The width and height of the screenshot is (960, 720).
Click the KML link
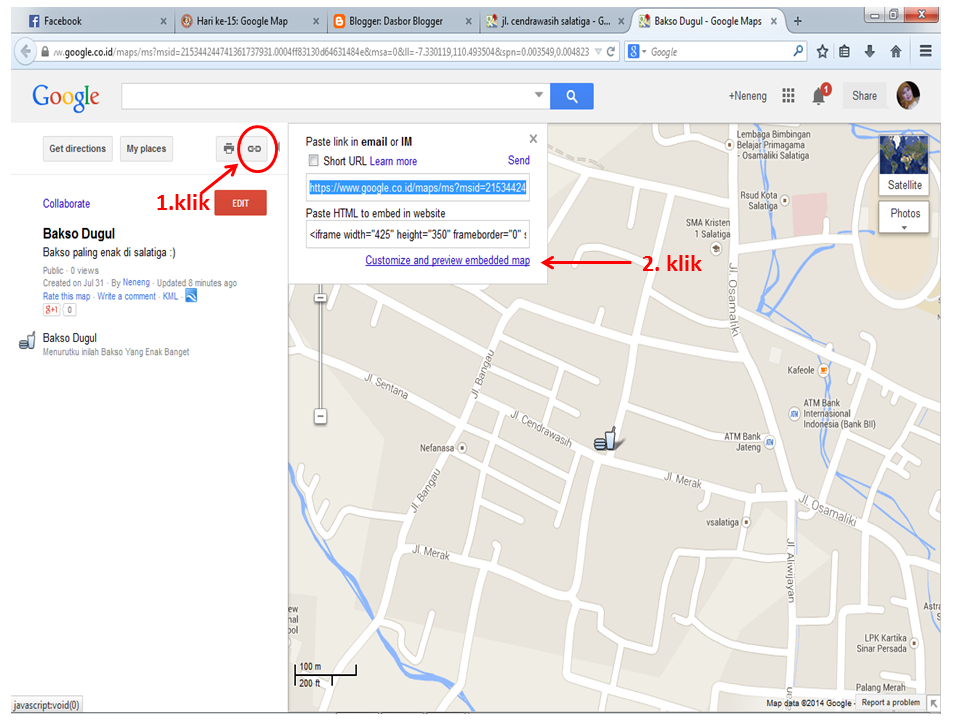click(x=170, y=296)
